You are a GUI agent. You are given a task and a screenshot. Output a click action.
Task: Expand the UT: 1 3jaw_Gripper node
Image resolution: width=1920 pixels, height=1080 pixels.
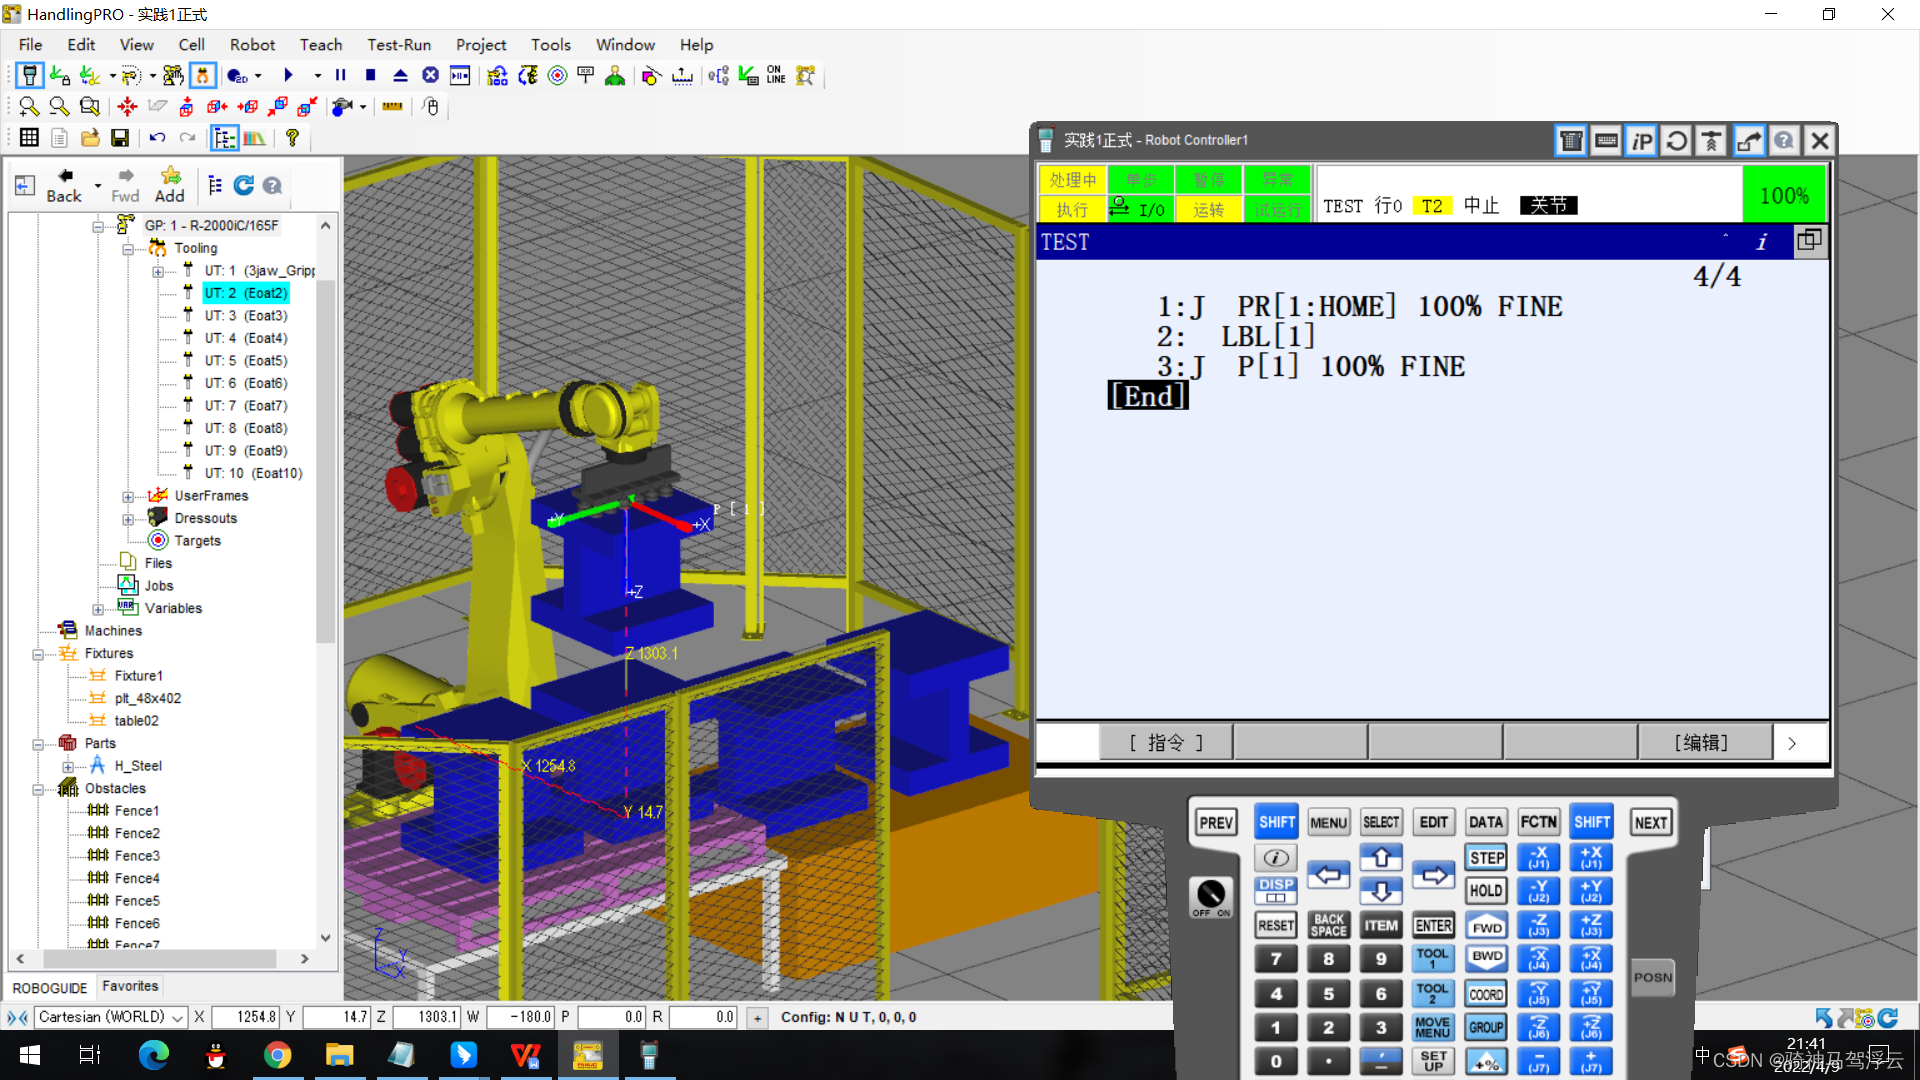click(x=158, y=272)
